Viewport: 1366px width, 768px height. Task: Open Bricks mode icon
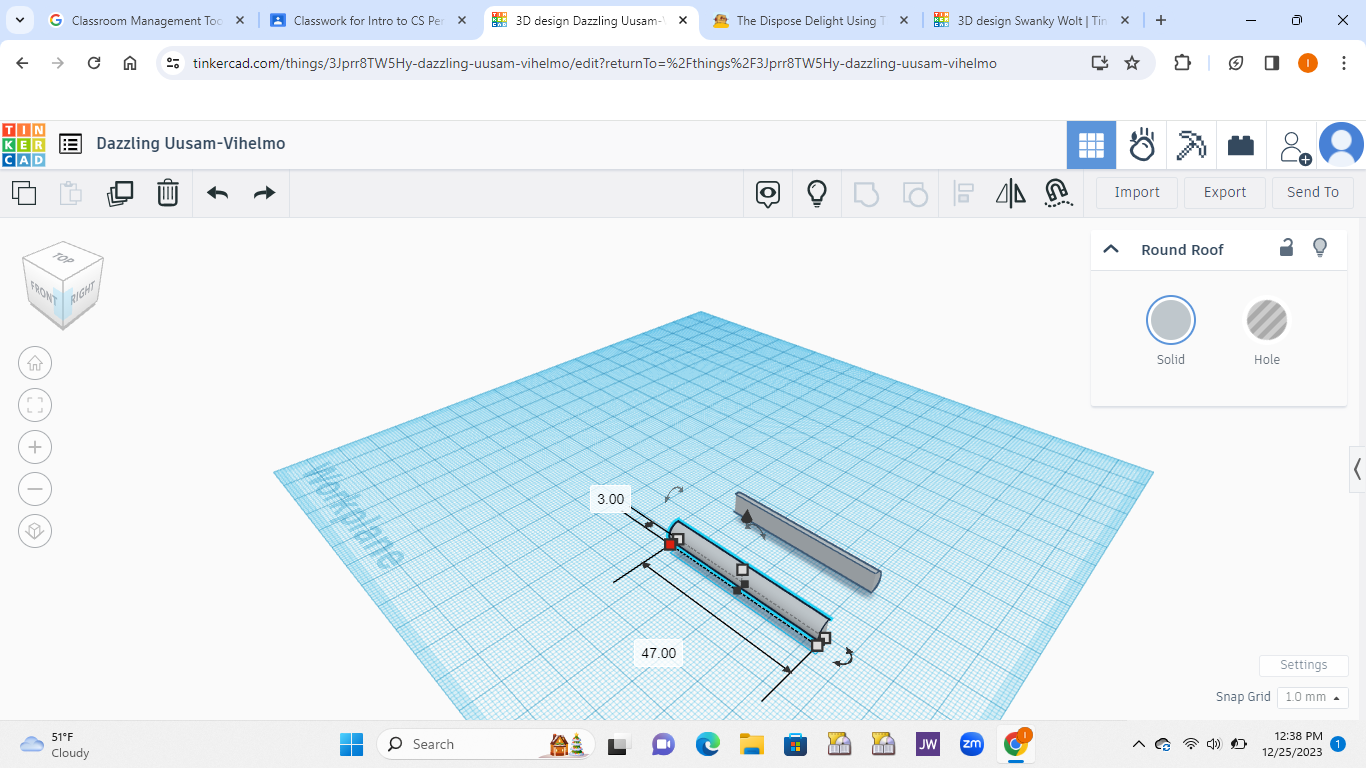click(1241, 146)
